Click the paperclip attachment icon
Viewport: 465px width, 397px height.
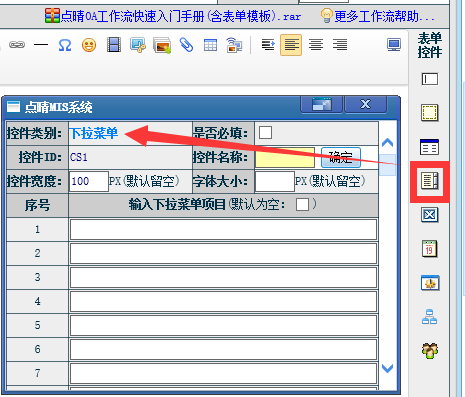pos(186,45)
